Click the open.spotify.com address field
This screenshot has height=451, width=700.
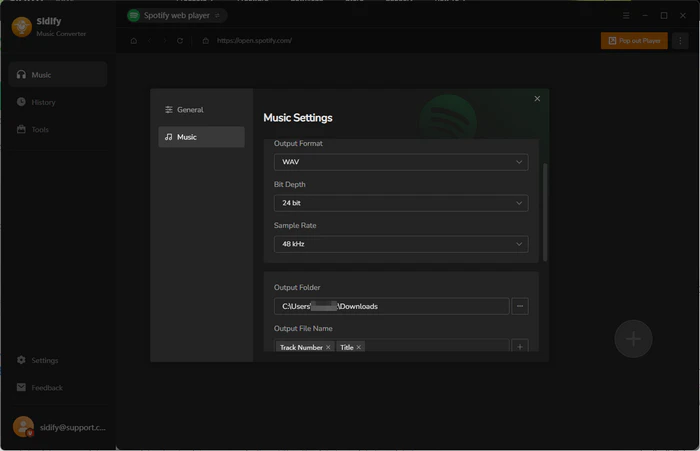coord(254,41)
